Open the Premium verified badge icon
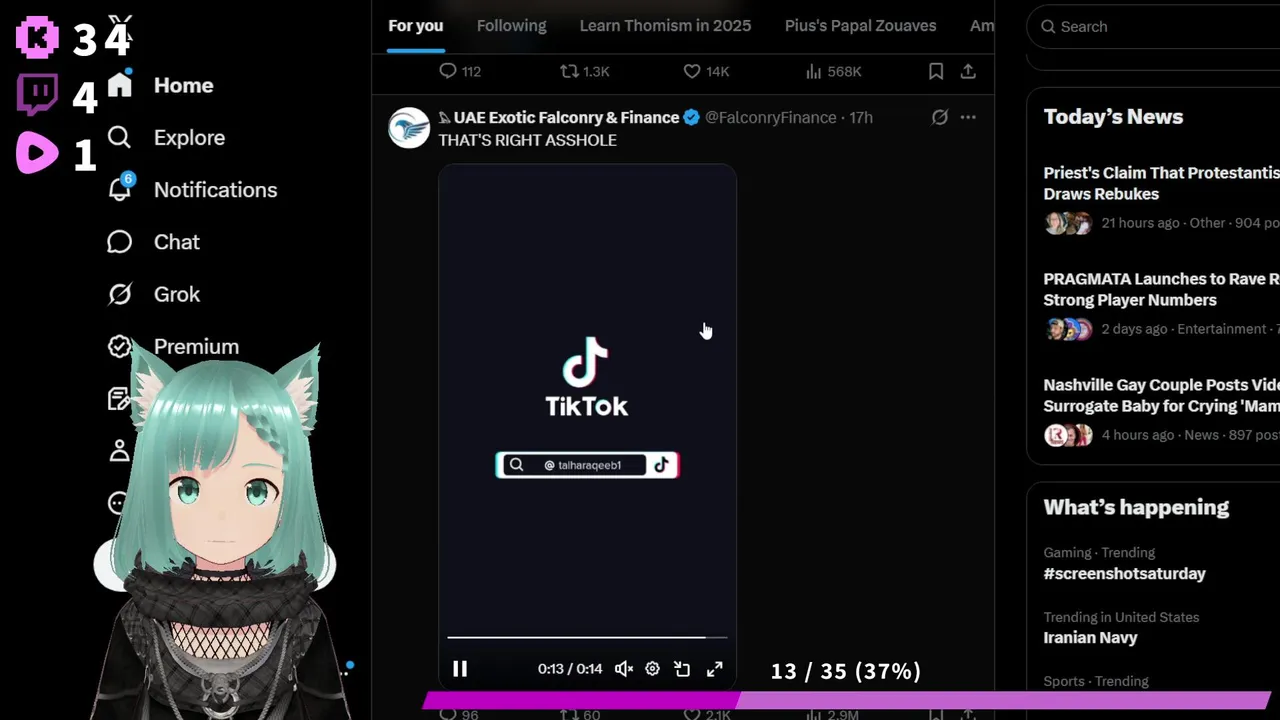 click(120, 346)
